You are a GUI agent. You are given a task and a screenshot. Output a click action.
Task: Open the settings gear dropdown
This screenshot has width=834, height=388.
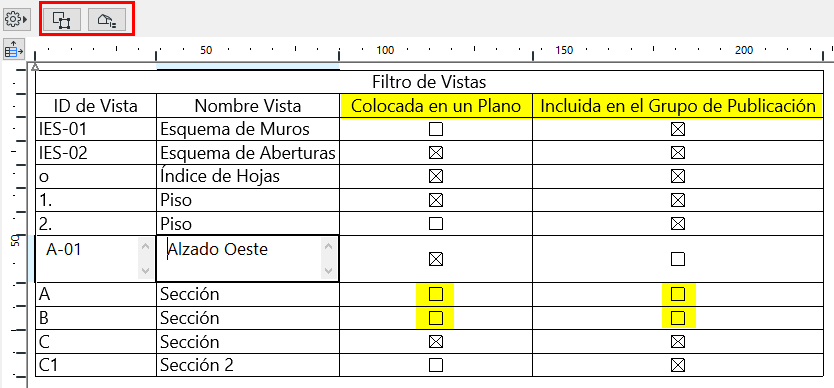pyautogui.click(x=15, y=20)
